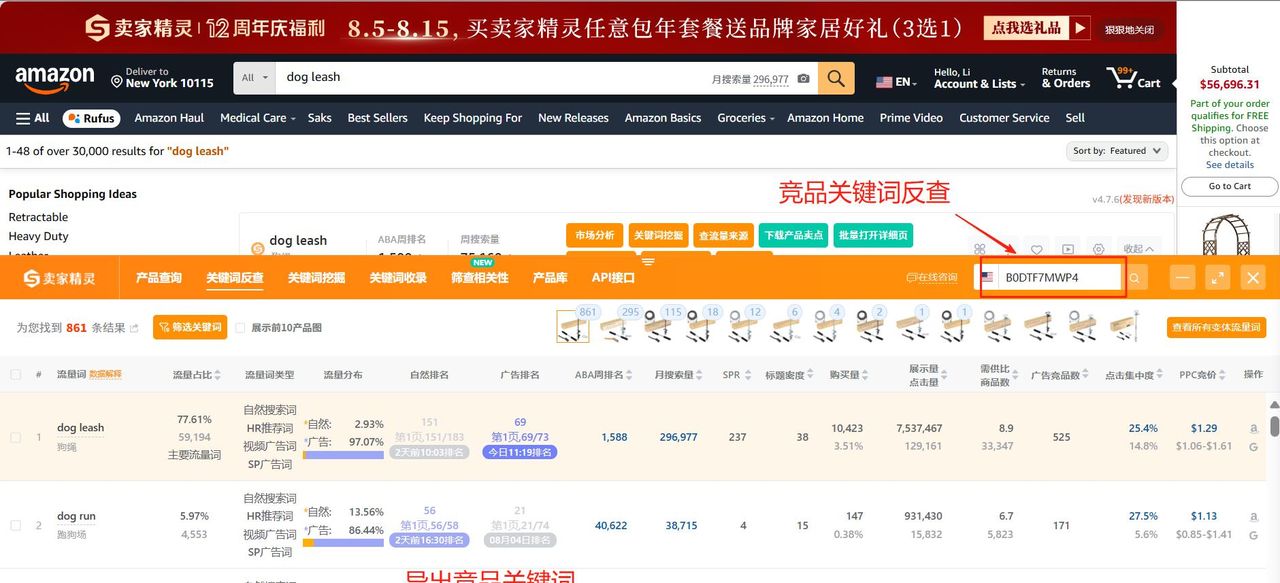
Task: Toggle 展示前10产品图 checkbox
Action: coord(240,328)
